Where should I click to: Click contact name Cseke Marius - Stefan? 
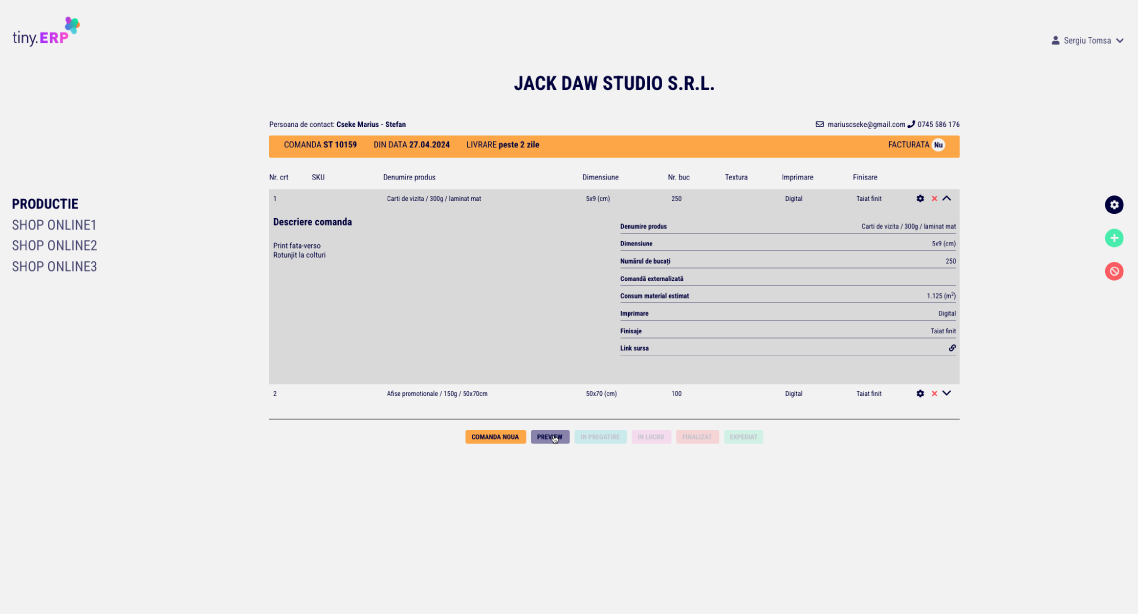(x=371, y=124)
